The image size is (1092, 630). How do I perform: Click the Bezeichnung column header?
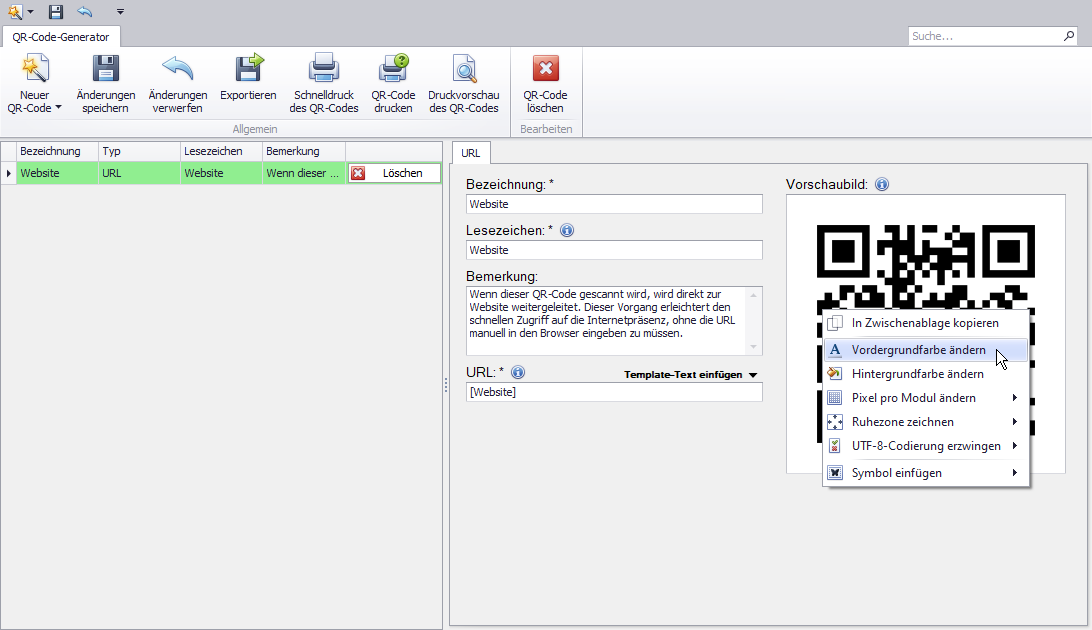tap(57, 151)
